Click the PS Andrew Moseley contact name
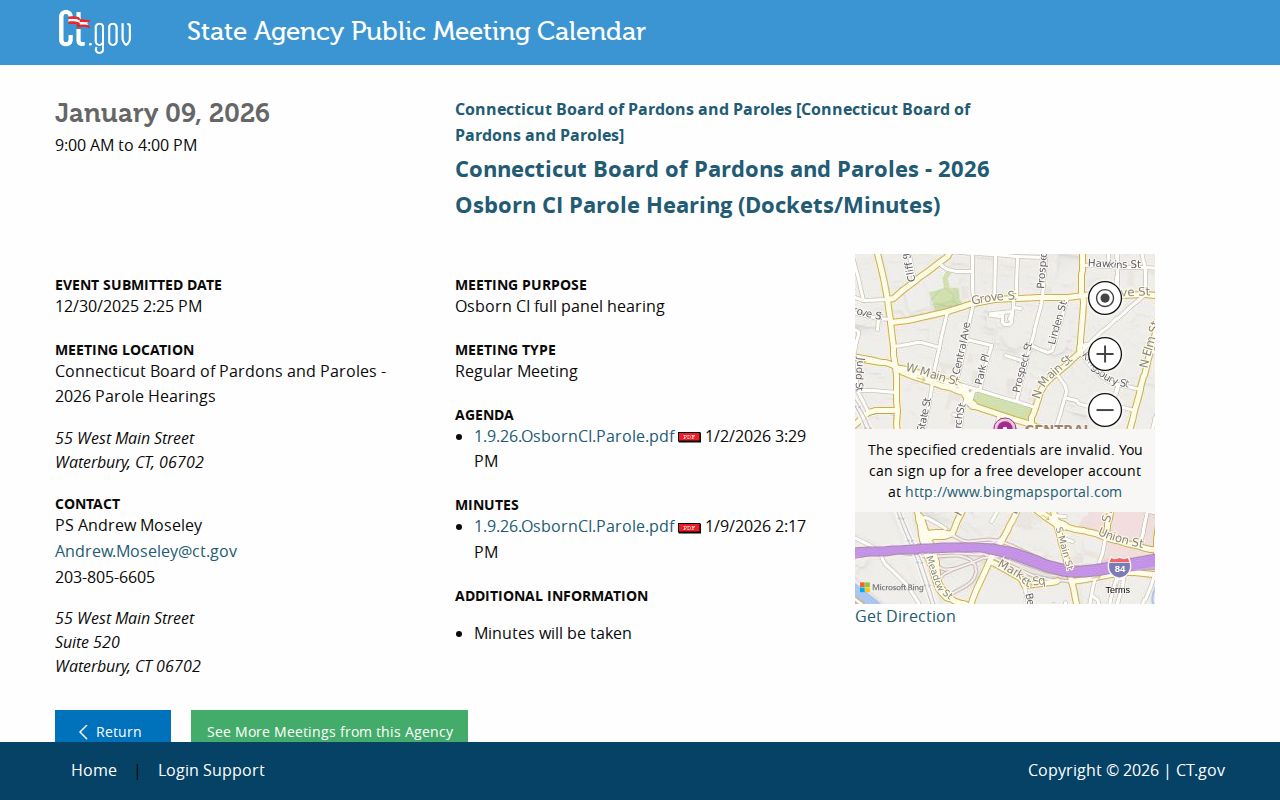This screenshot has width=1280, height=800. [x=129, y=525]
